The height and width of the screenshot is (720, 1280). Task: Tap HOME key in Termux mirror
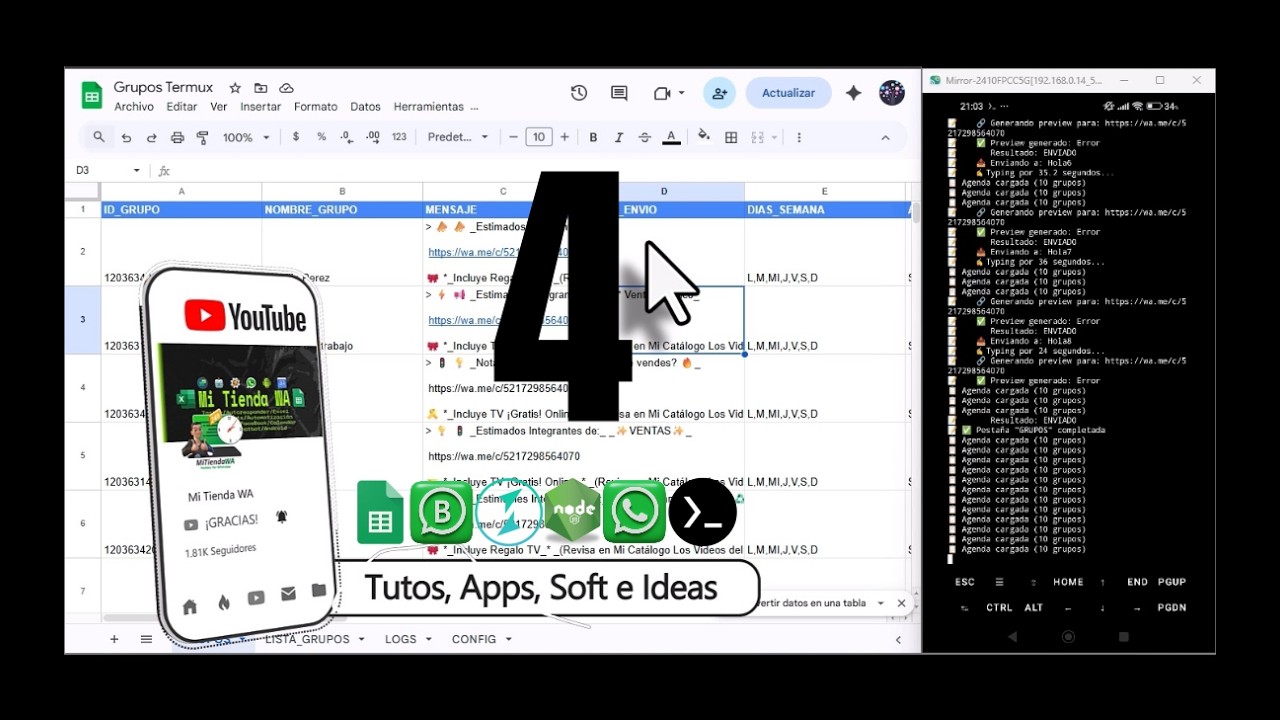pos(1068,582)
